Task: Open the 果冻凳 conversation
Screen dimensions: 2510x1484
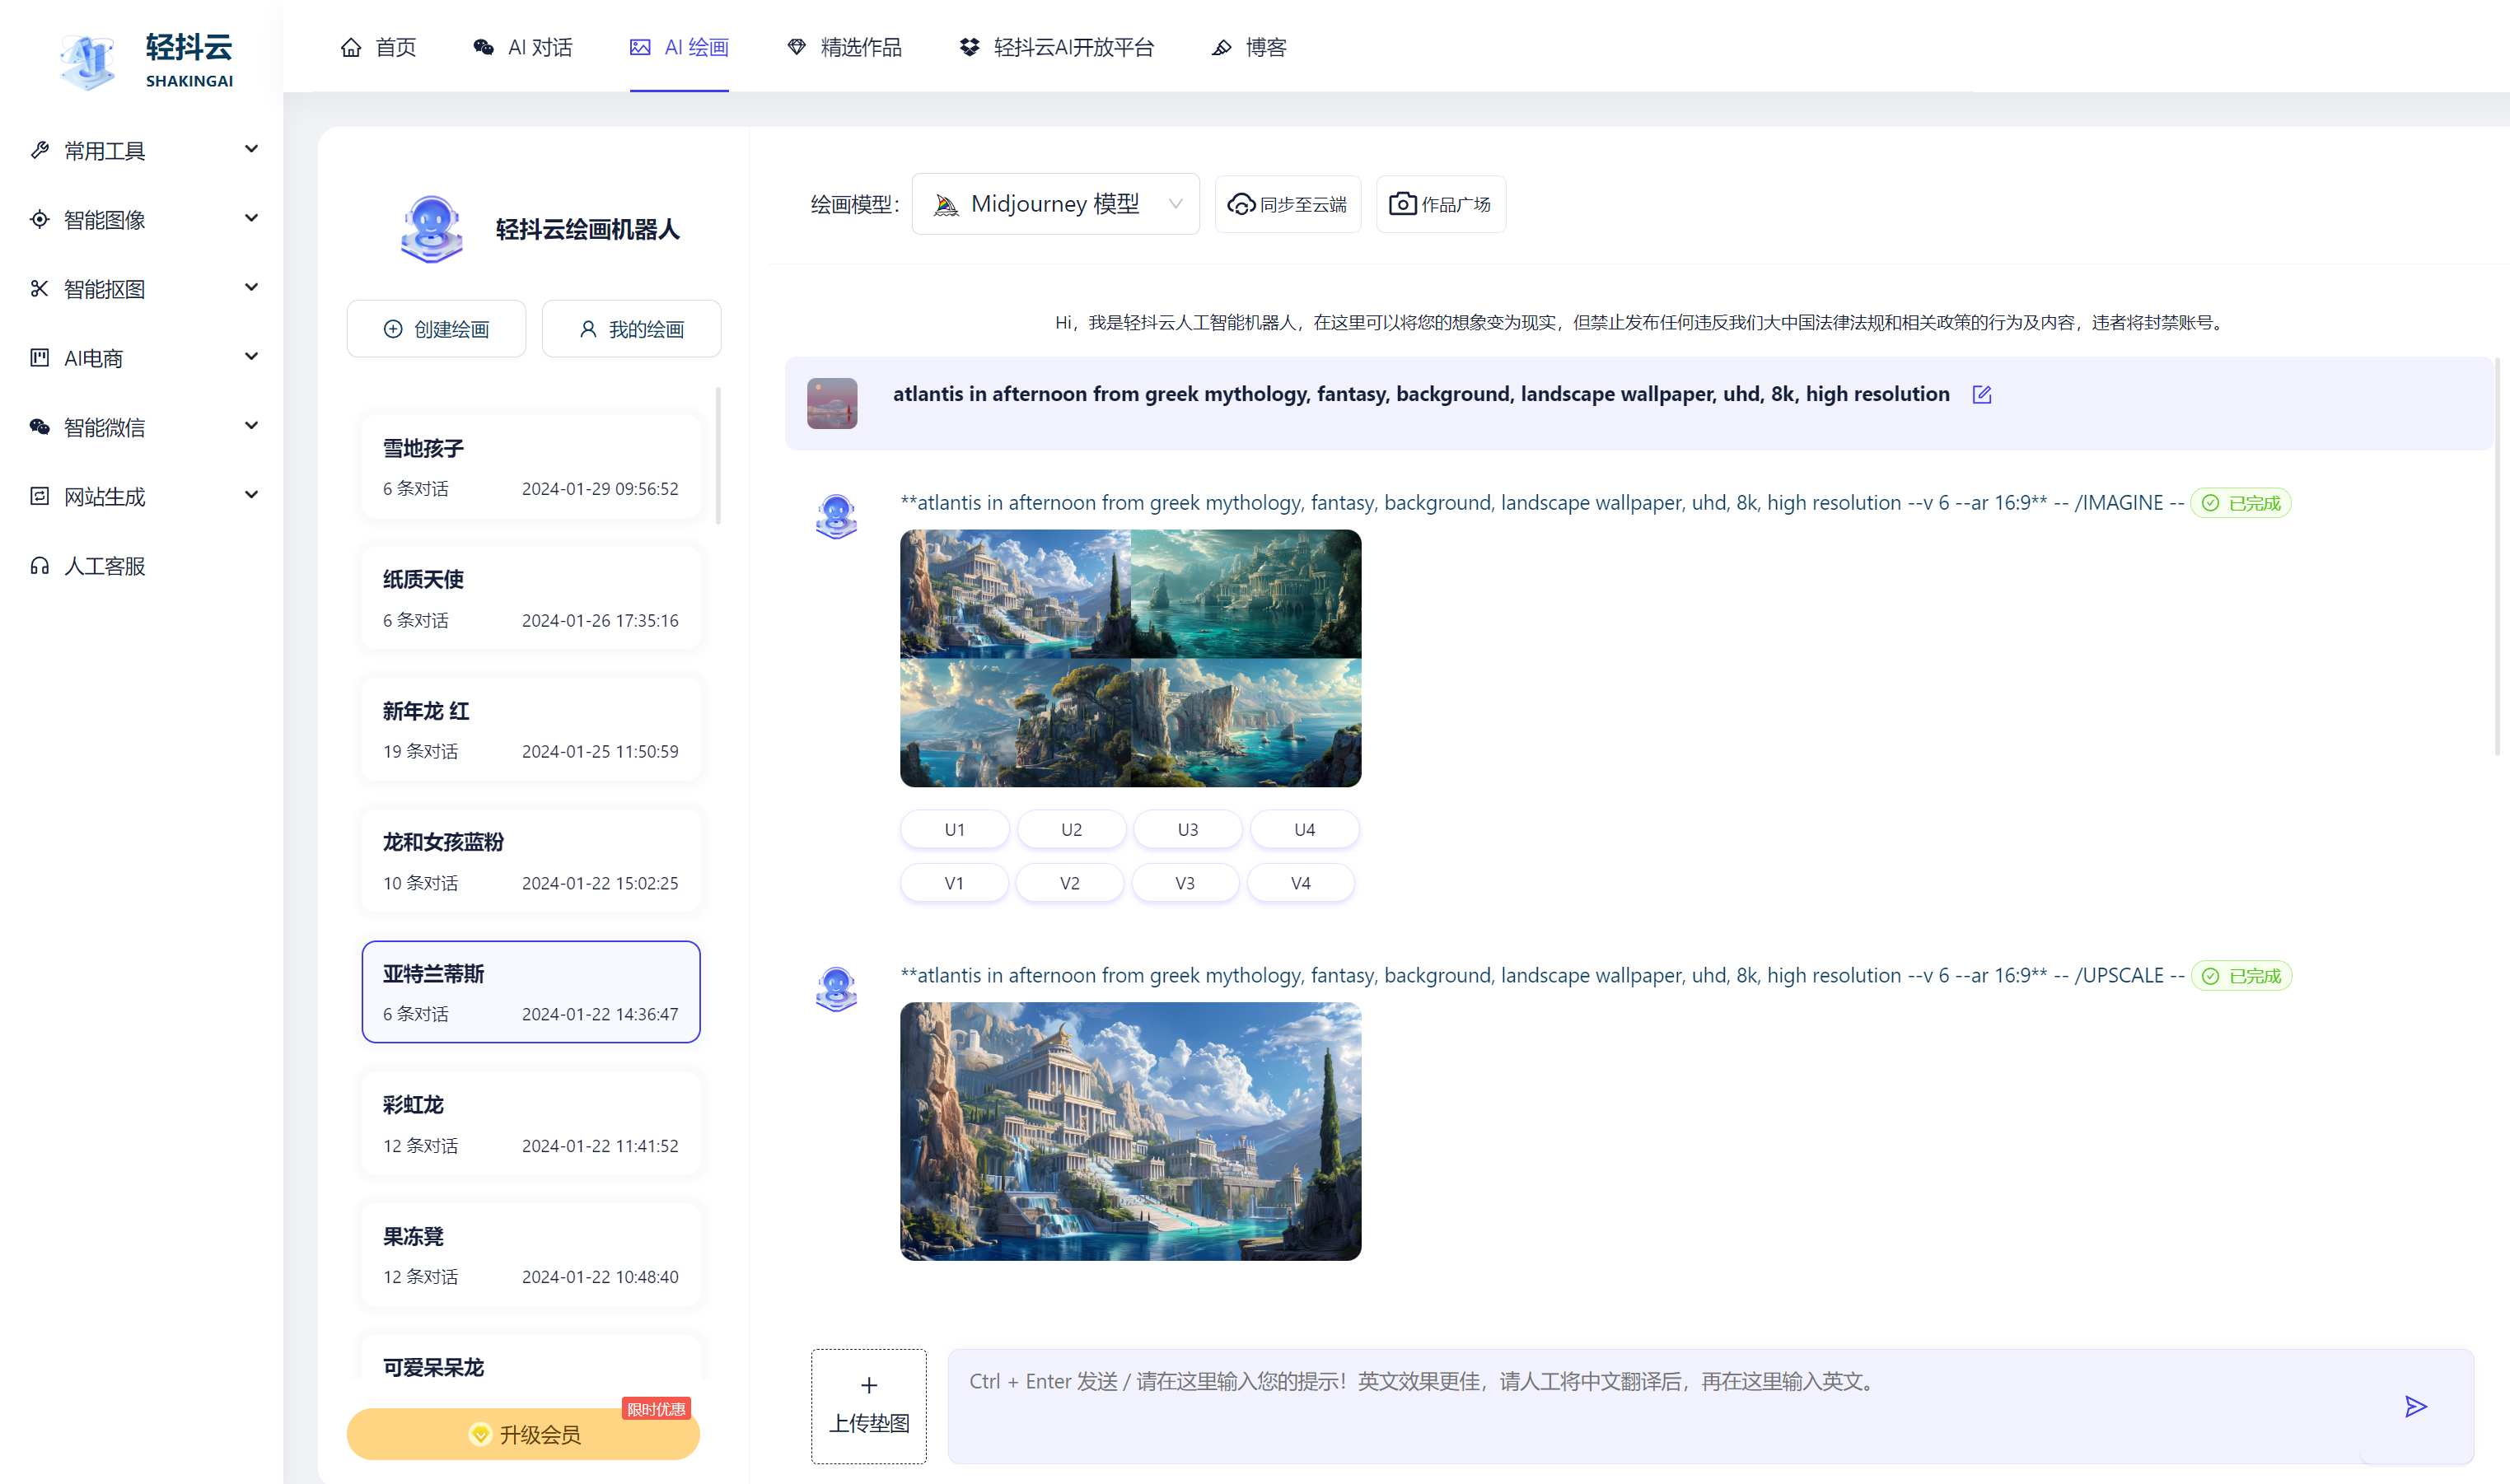Action: pyautogui.click(x=531, y=1255)
